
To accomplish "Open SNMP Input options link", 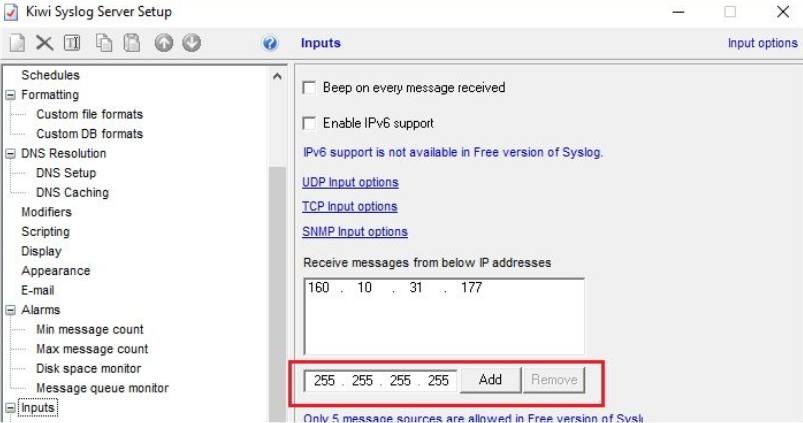I will pos(355,231).
